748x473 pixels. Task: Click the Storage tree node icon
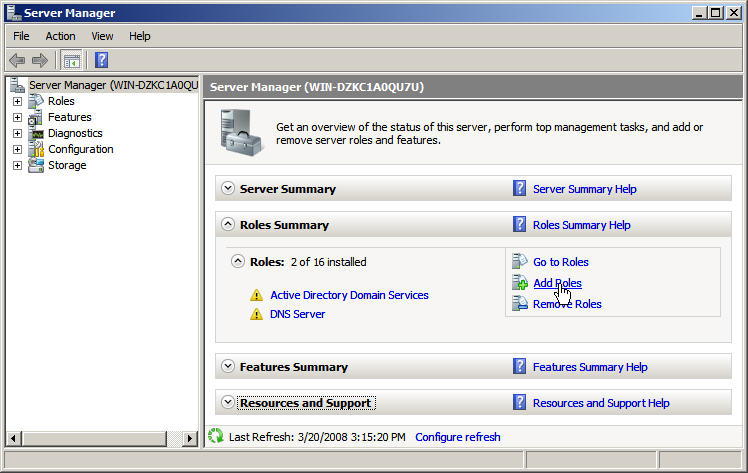click(36, 165)
